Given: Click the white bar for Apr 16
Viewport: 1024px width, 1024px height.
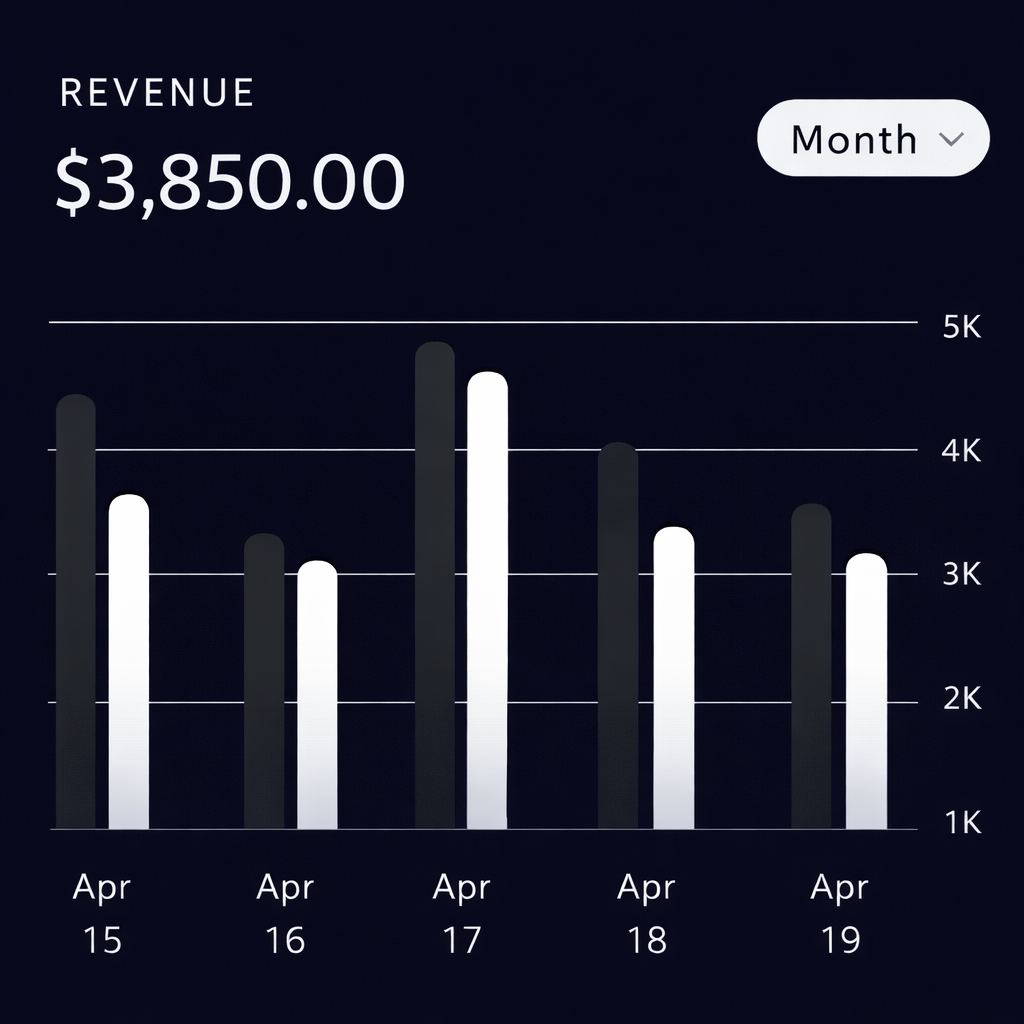Looking at the screenshot, I should (x=317, y=695).
